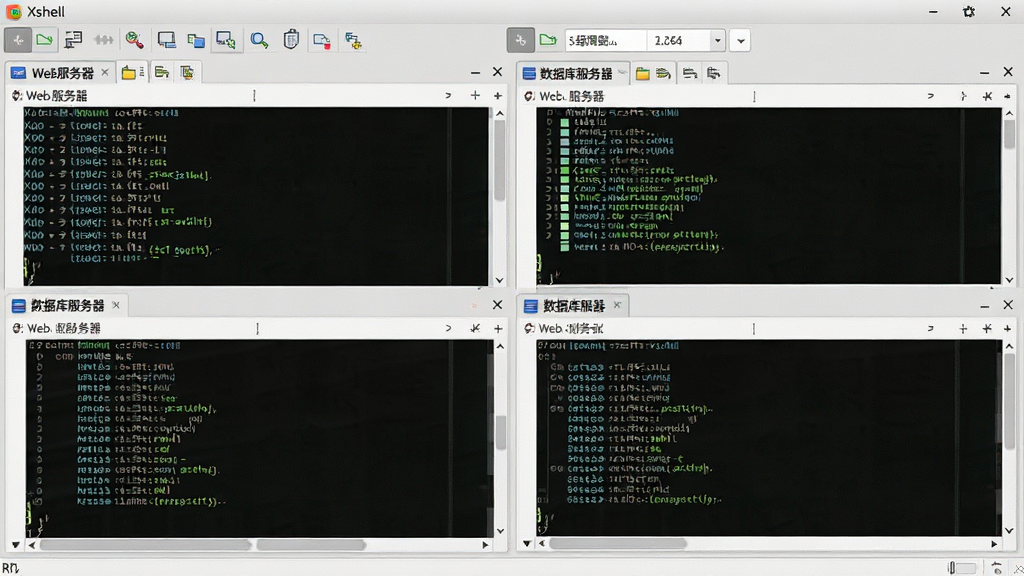Click the gray new session button at far left of toolbar
This screenshot has width=1024, height=576.
coord(18,40)
